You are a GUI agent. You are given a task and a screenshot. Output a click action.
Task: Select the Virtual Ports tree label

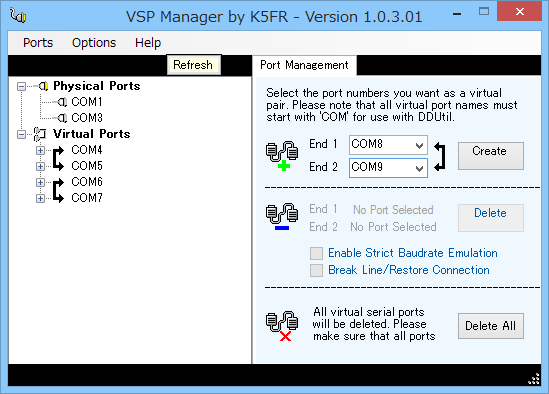click(x=91, y=134)
